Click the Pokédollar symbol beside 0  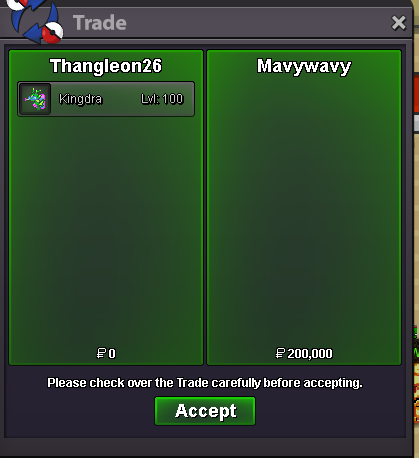pos(101,353)
